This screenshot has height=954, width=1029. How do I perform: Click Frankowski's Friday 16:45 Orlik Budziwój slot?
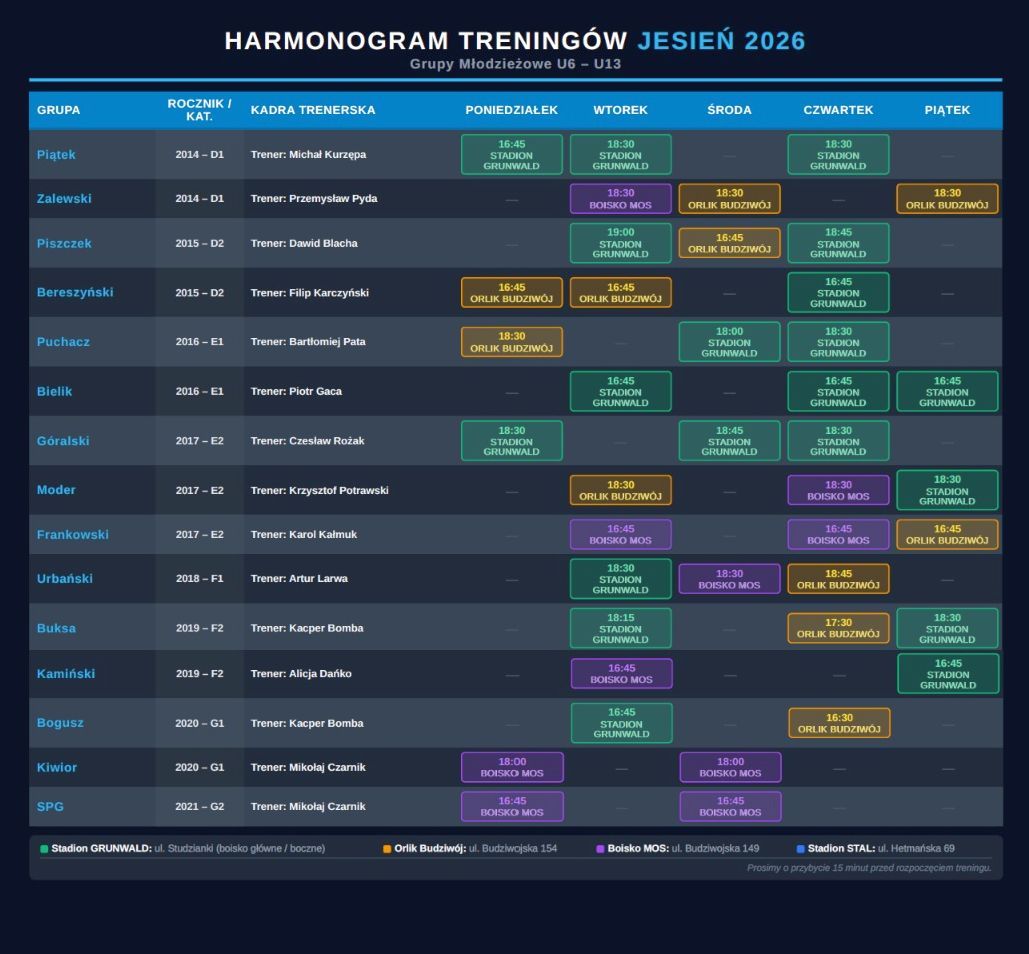(947, 535)
